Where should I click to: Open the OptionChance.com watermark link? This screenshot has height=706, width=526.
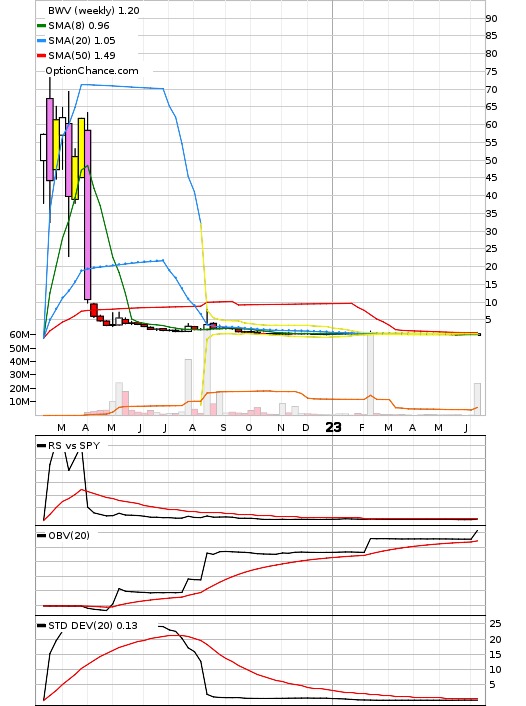pos(92,71)
